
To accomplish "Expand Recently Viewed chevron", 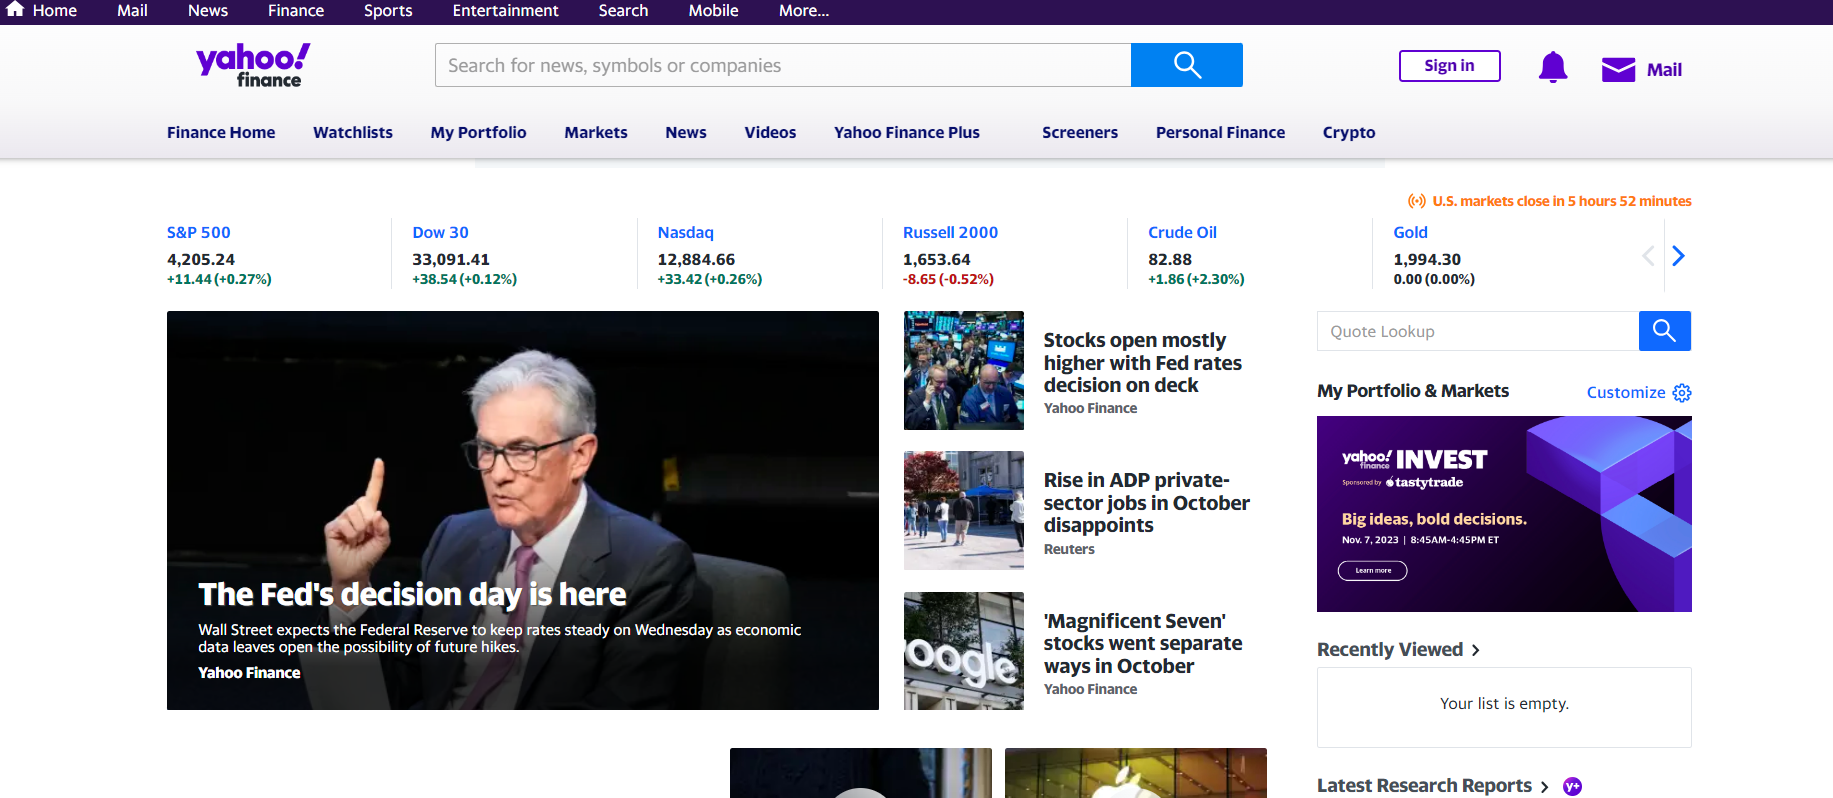I will [1475, 651].
